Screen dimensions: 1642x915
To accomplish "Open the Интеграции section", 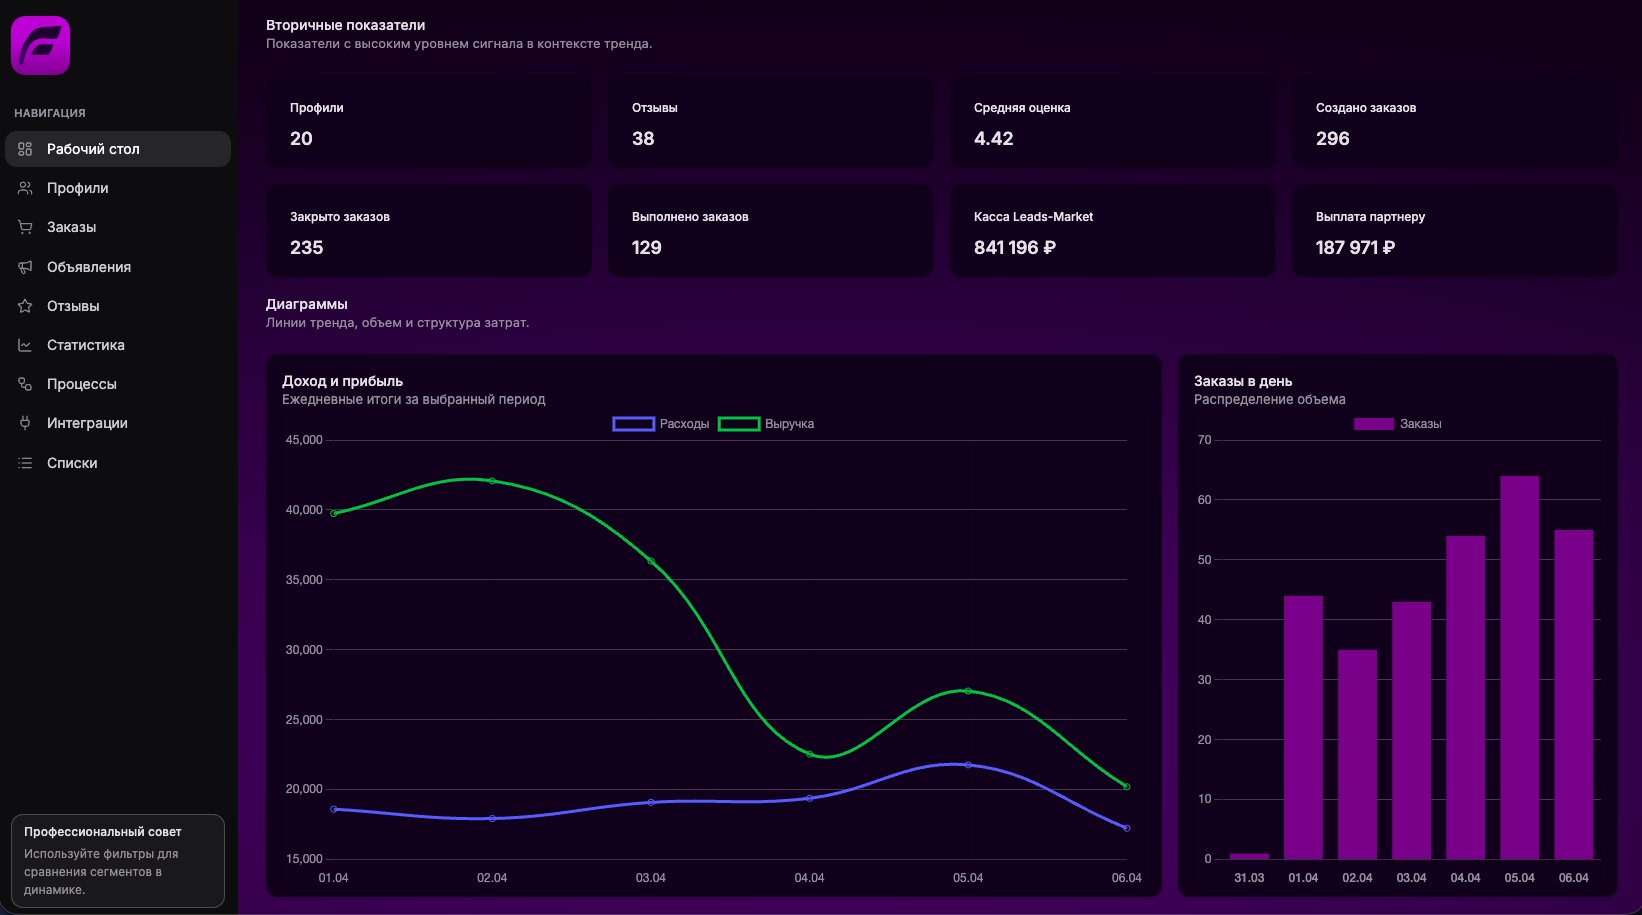I will click(x=118, y=423).
